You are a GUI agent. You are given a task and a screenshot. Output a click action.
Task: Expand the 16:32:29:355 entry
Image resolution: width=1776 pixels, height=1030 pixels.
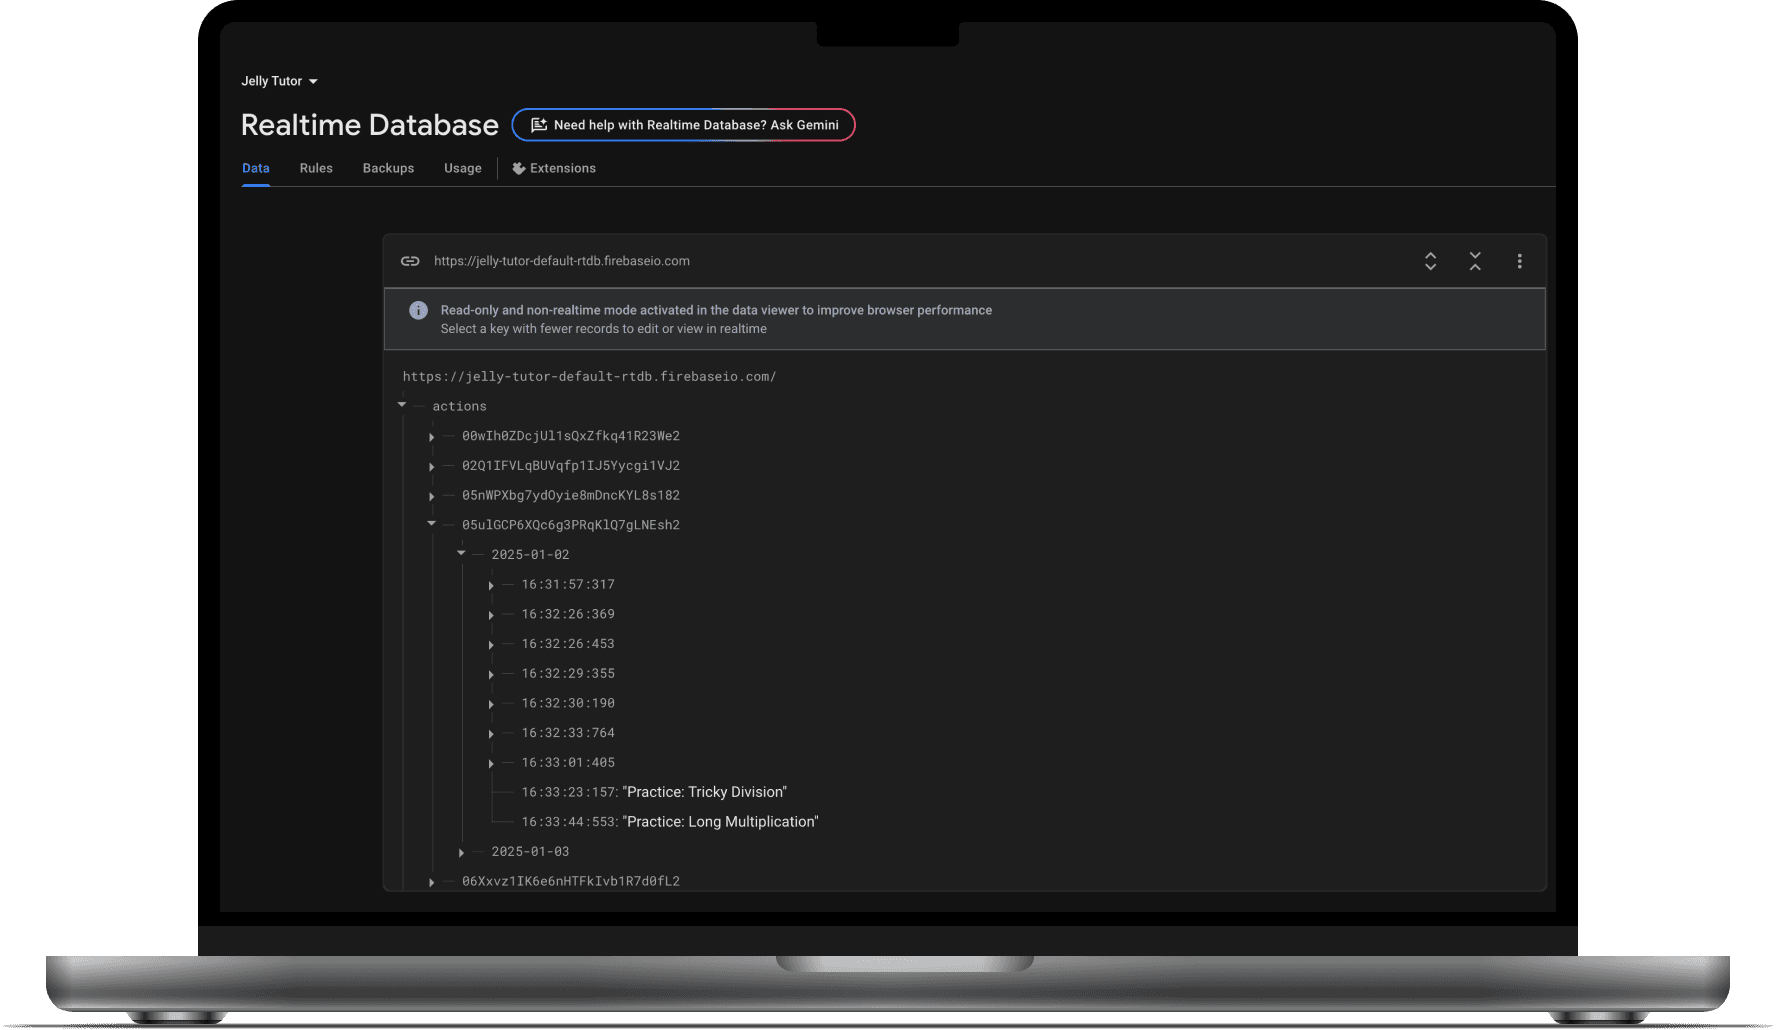click(491, 675)
